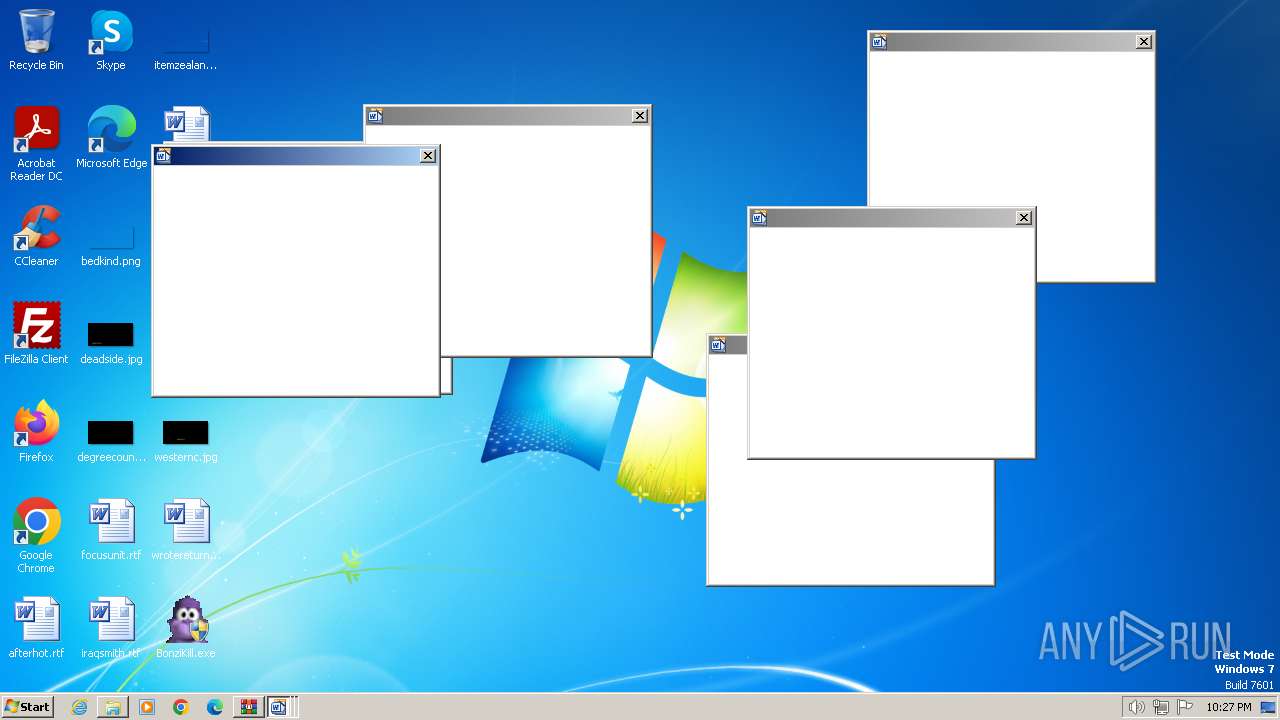Open Internet Explorer from the taskbar
The height and width of the screenshot is (720, 1280).
click(x=79, y=707)
